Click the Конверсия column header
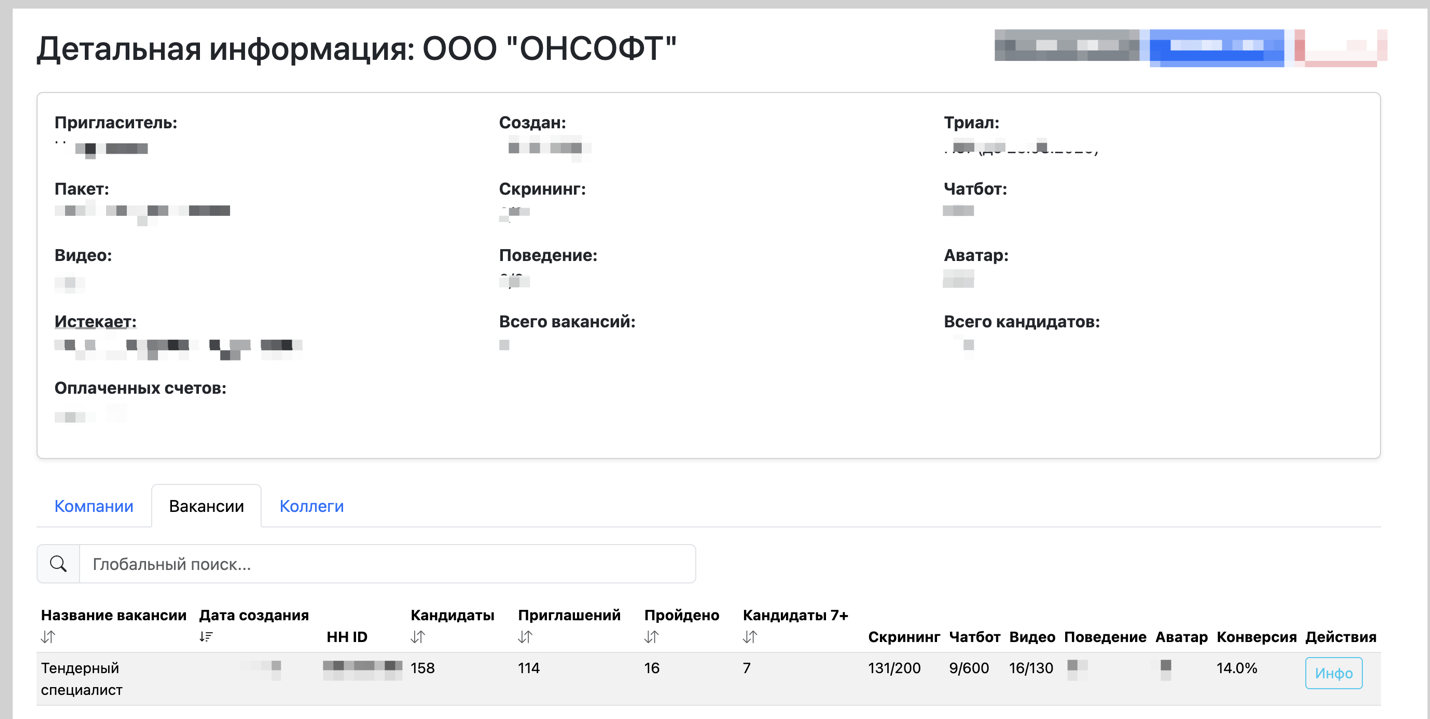Screen dimensions: 1430x719 (x=1256, y=637)
